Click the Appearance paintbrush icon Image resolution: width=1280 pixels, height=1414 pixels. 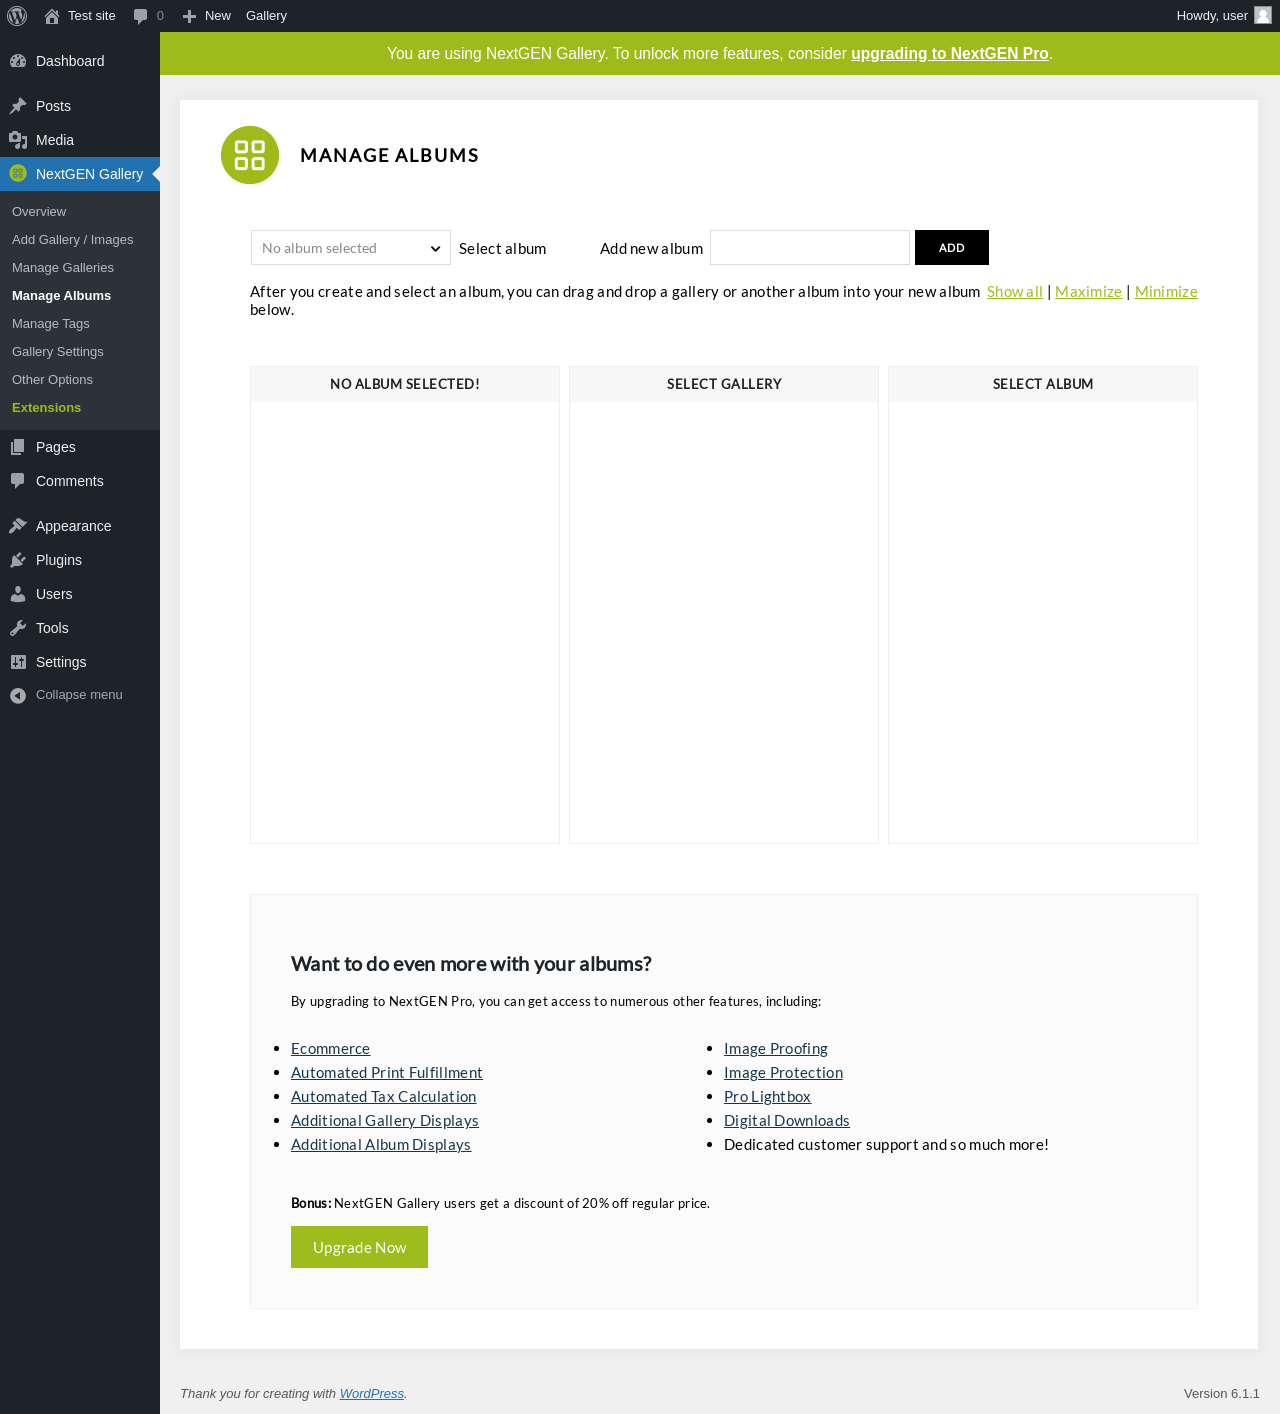click(x=18, y=526)
